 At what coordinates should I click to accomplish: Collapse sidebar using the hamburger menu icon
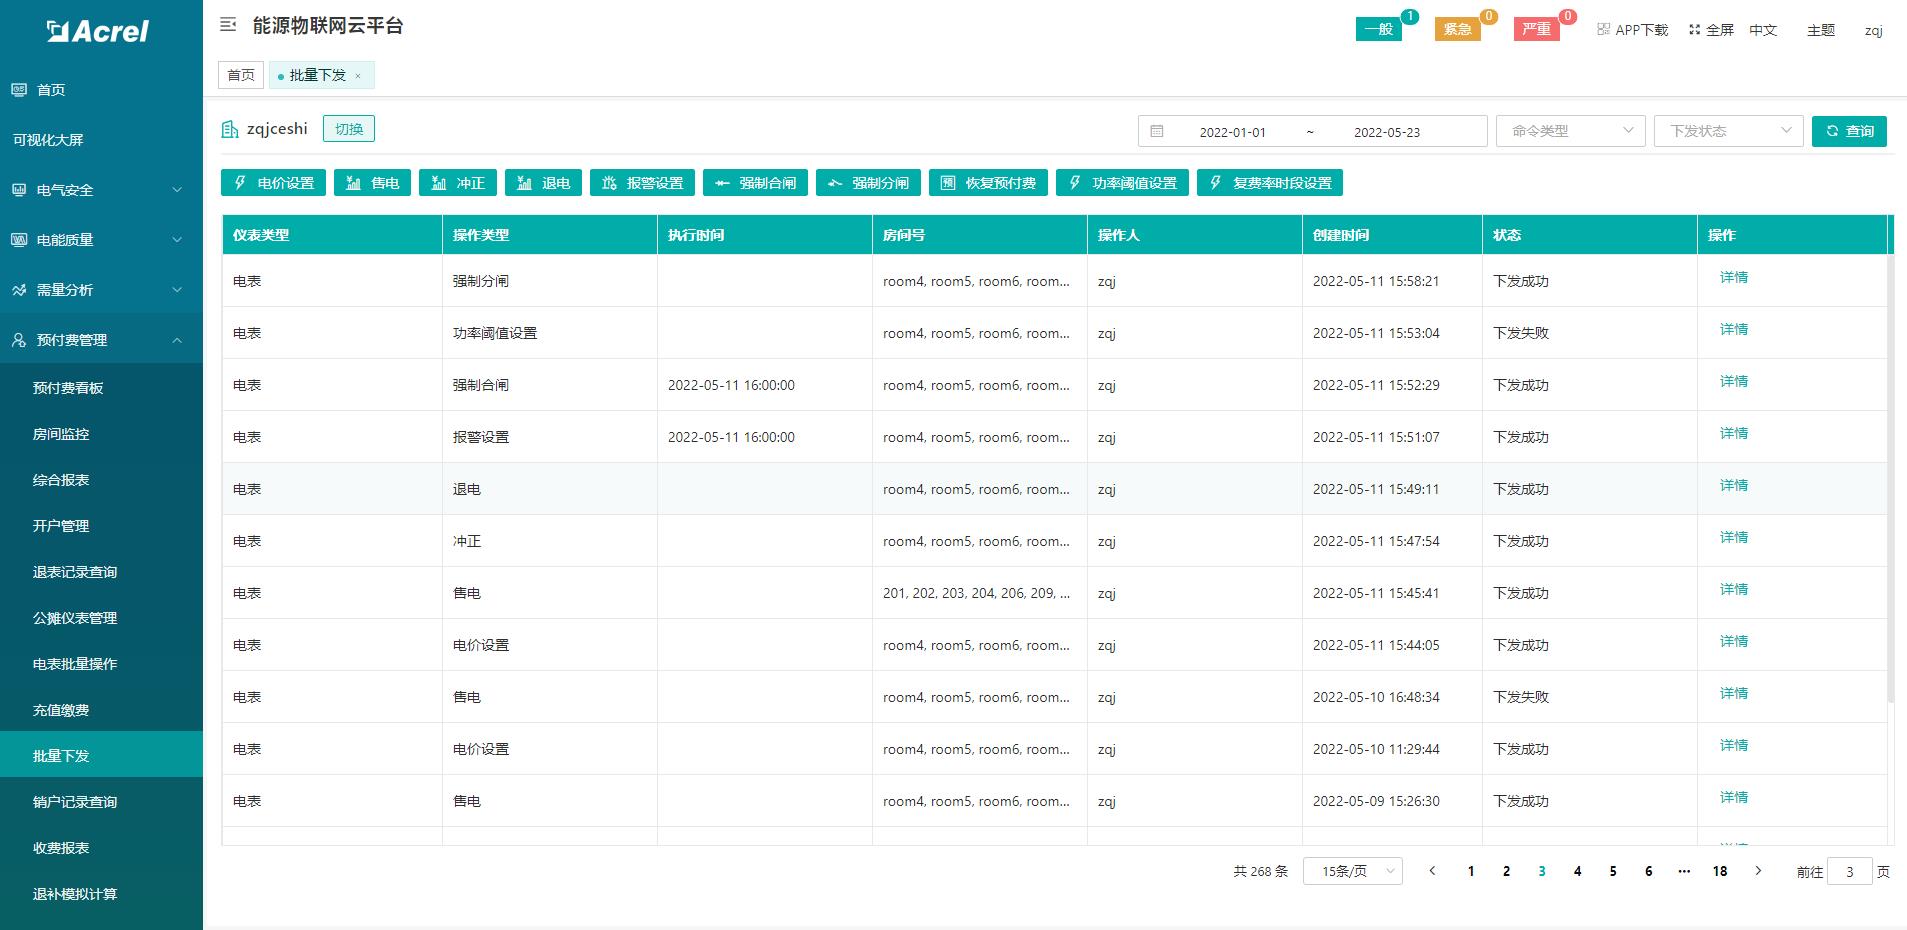(228, 25)
